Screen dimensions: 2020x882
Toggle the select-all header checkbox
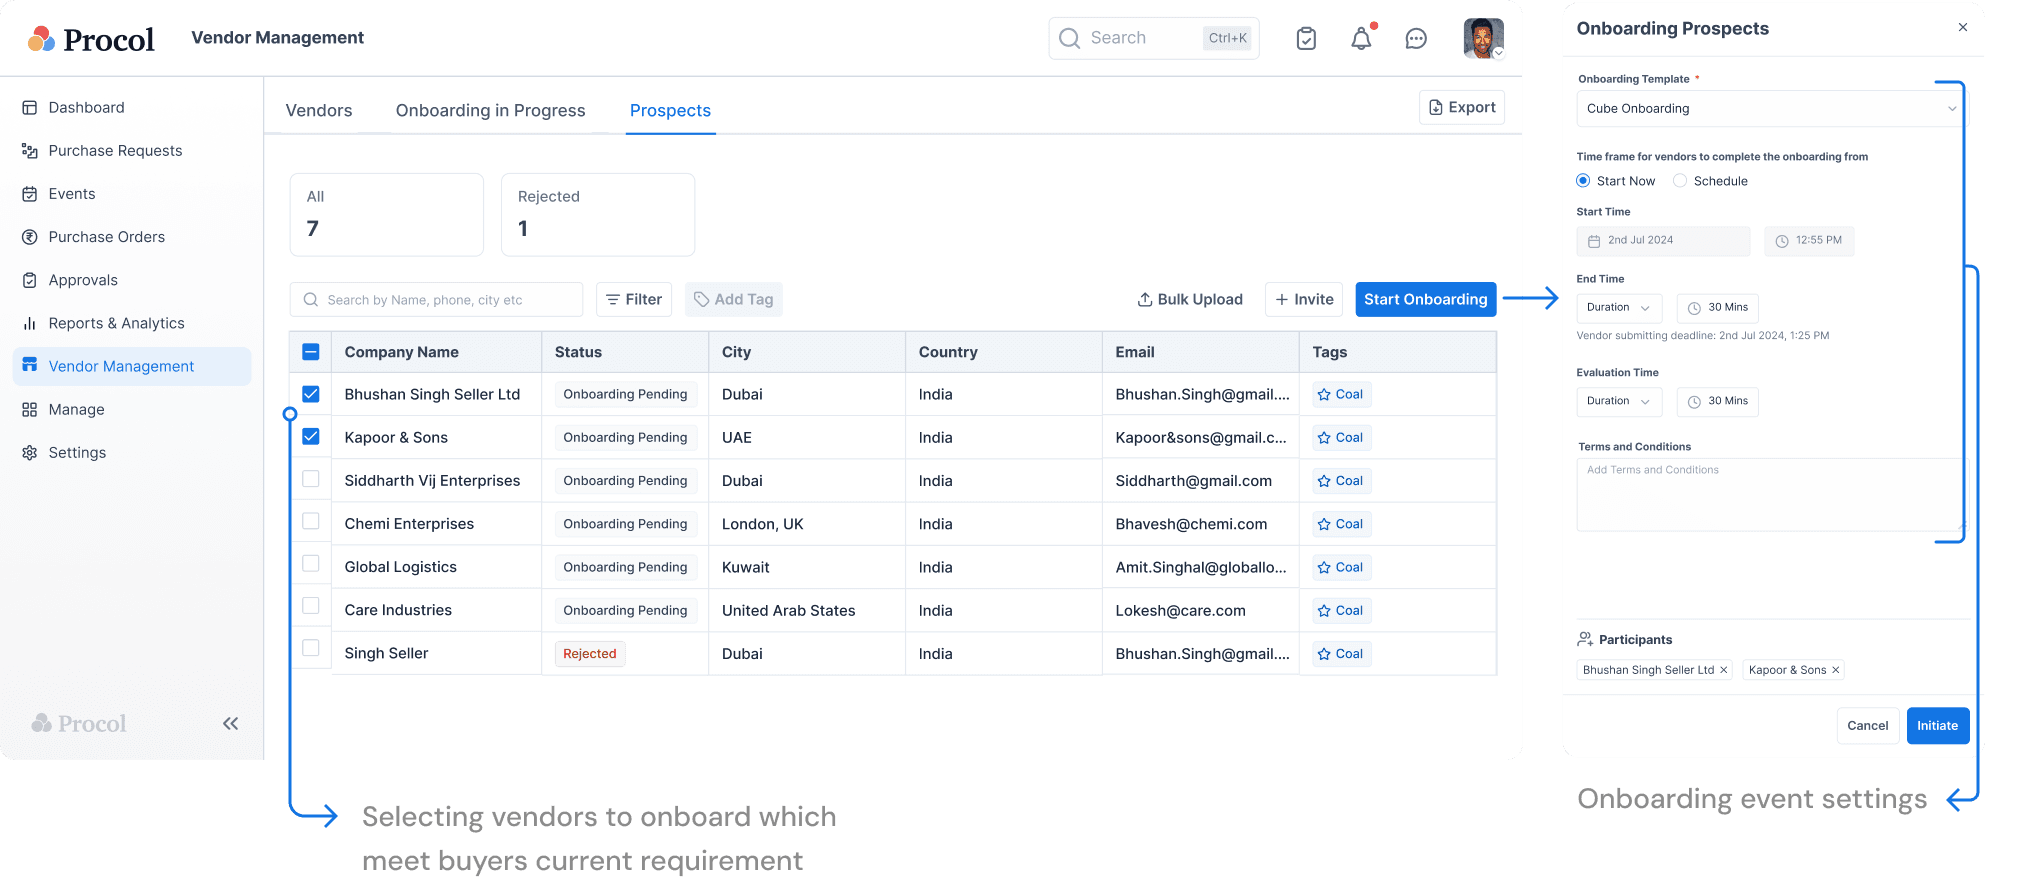tap(311, 352)
